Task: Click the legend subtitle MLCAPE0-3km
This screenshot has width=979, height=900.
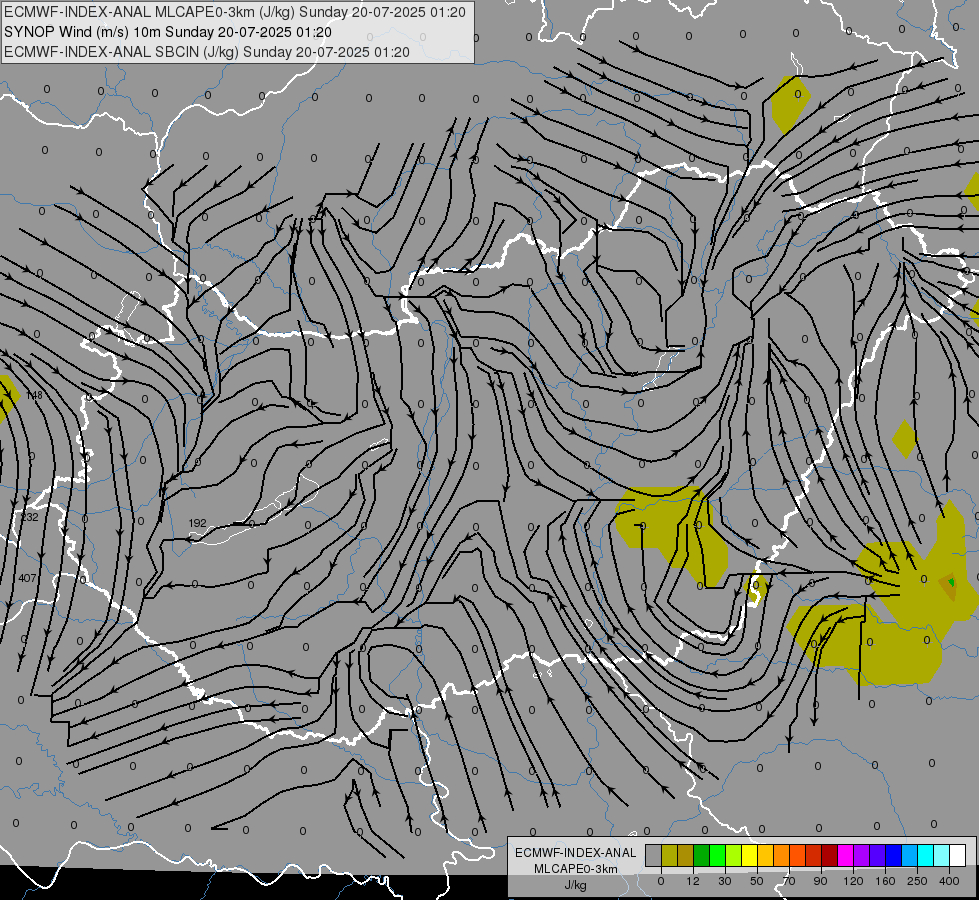Action: [x=576, y=869]
